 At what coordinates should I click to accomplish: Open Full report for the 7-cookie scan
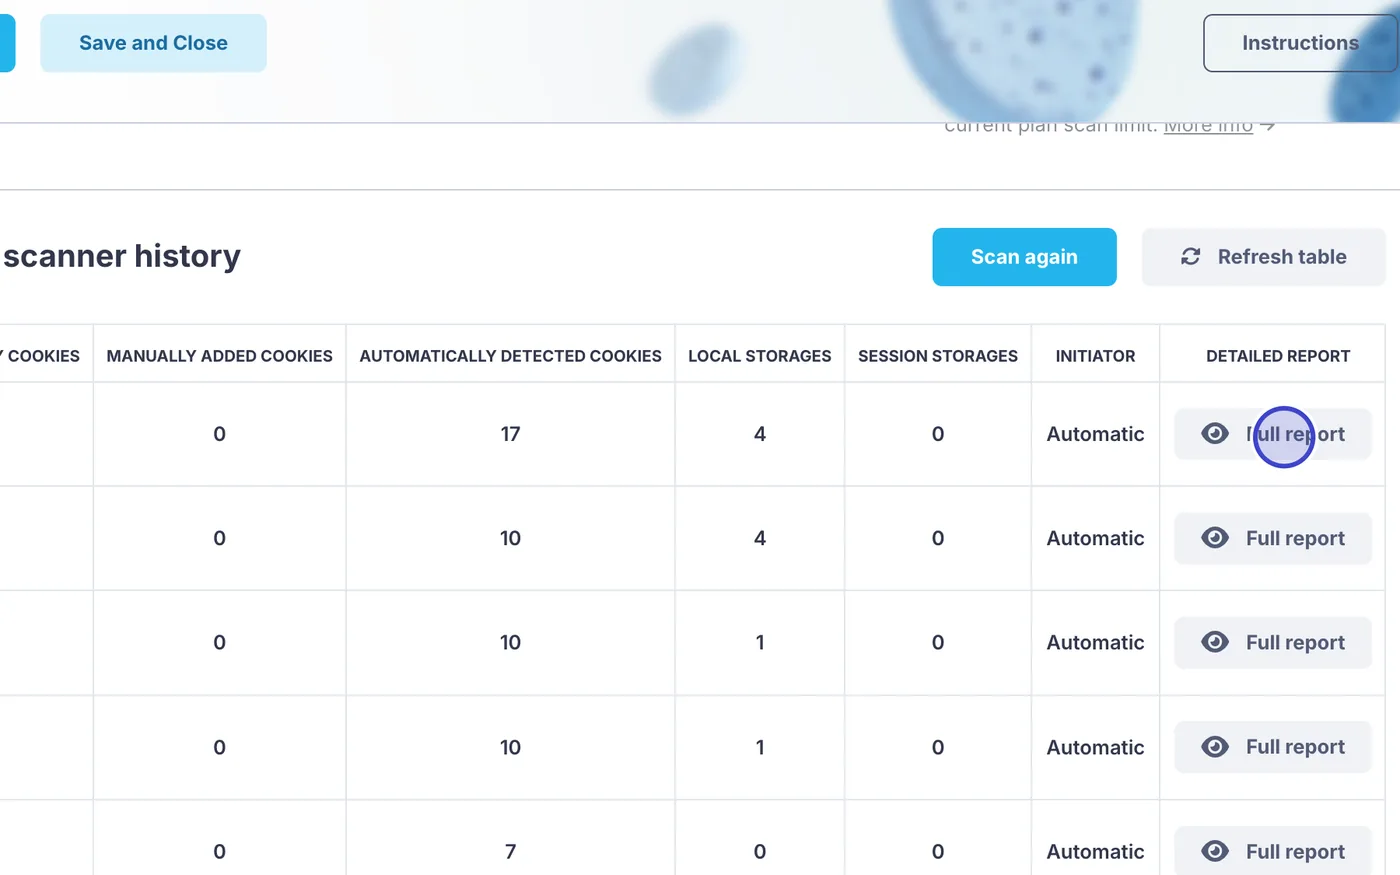click(x=1273, y=850)
